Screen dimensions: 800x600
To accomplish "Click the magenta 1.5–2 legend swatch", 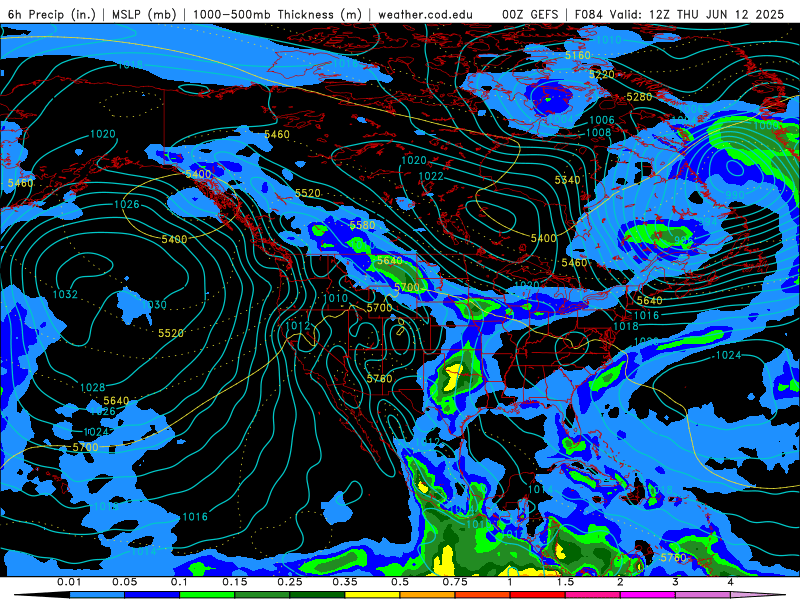I will coord(593,595).
